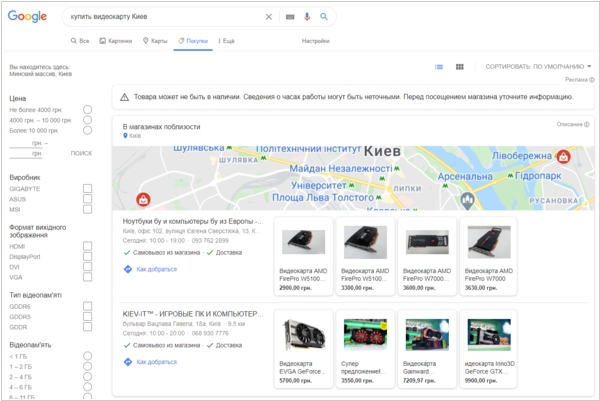Open the Карты tab
The height and width of the screenshot is (401, 600).
point(155,41)
